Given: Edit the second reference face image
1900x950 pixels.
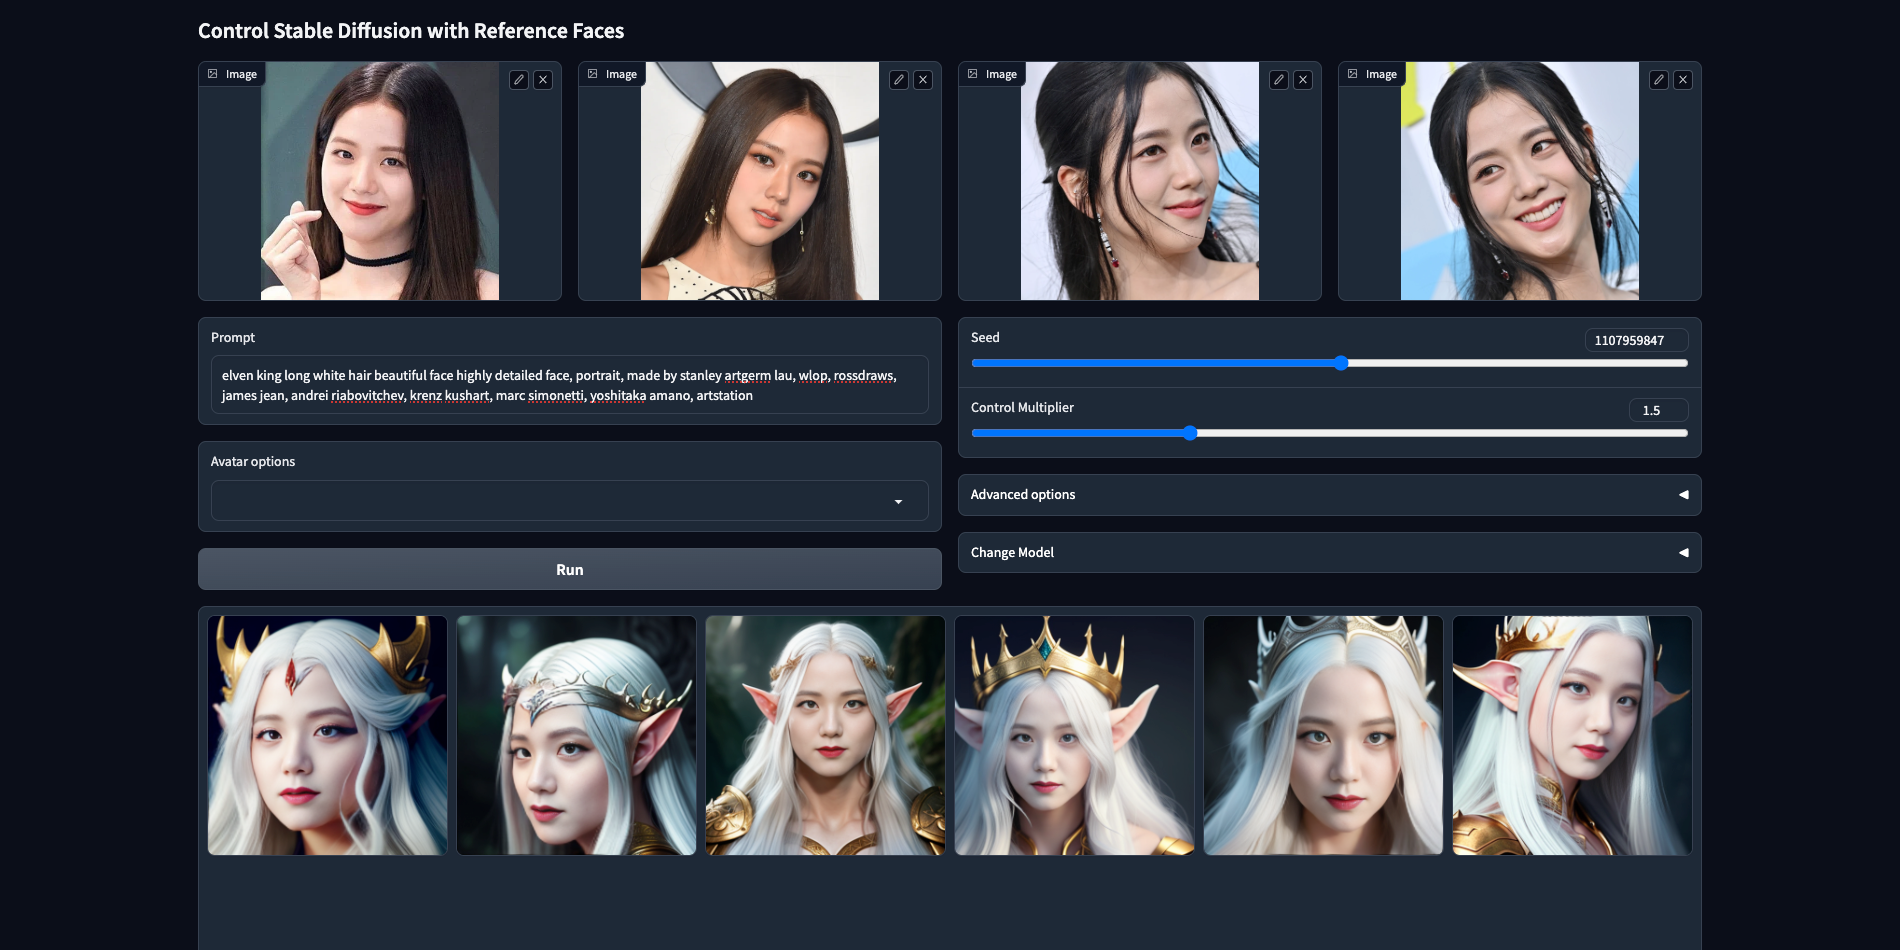Looking at the screenshot, I should (x=899, y=80).
